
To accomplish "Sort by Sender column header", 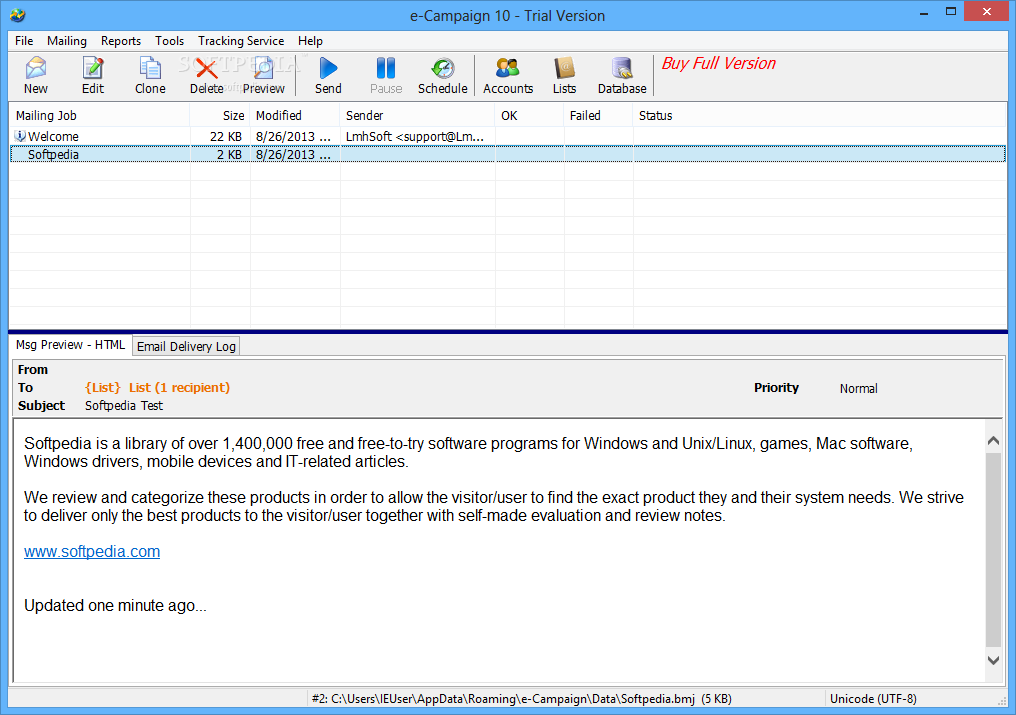I will coord(417,115).
